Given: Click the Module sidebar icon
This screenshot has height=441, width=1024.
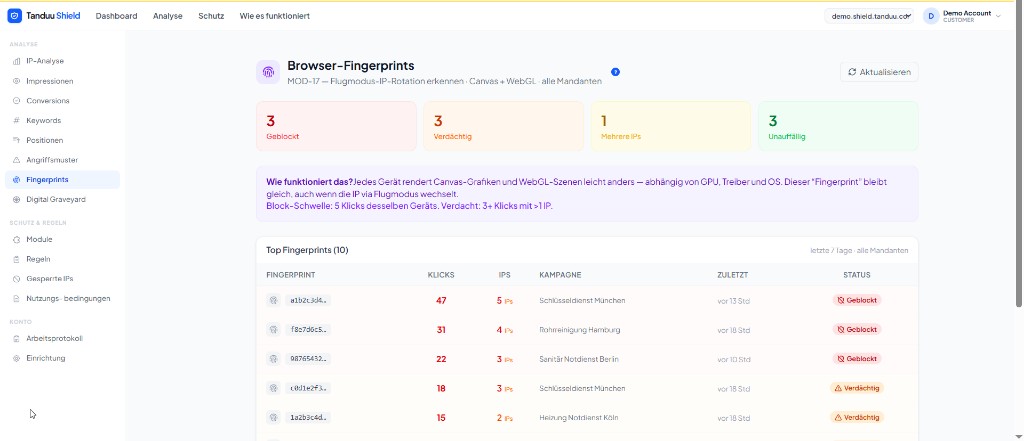Looking at the screenshot, I should pos(16,240).
